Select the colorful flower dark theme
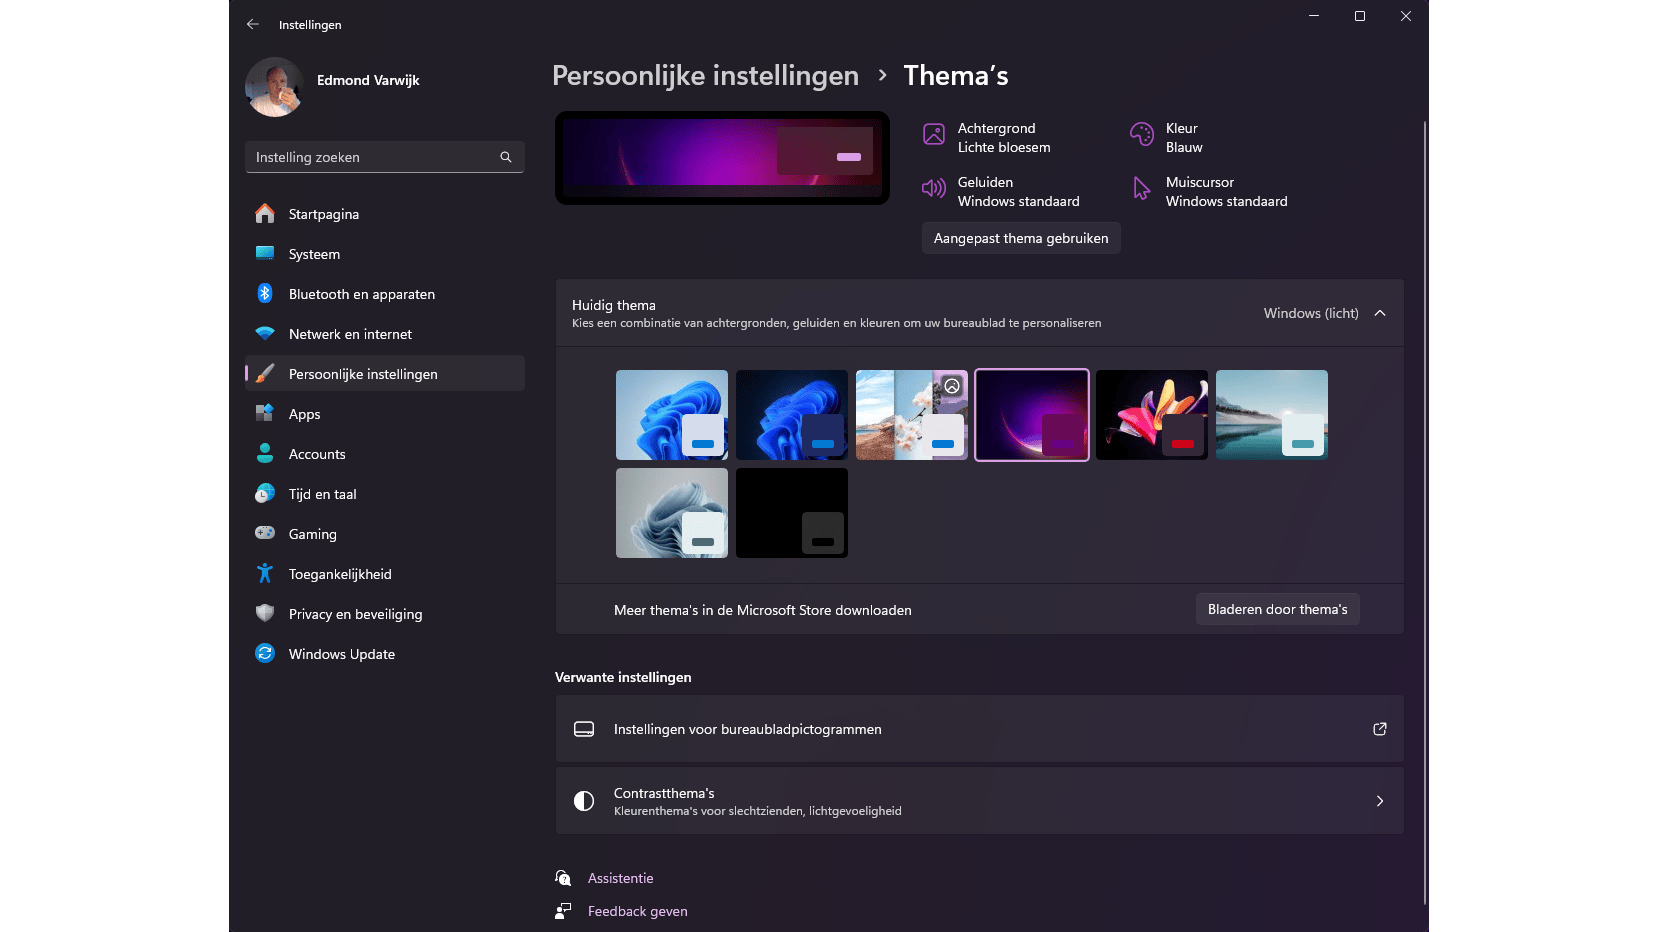1657x932 pixels. click(1152, 415)
